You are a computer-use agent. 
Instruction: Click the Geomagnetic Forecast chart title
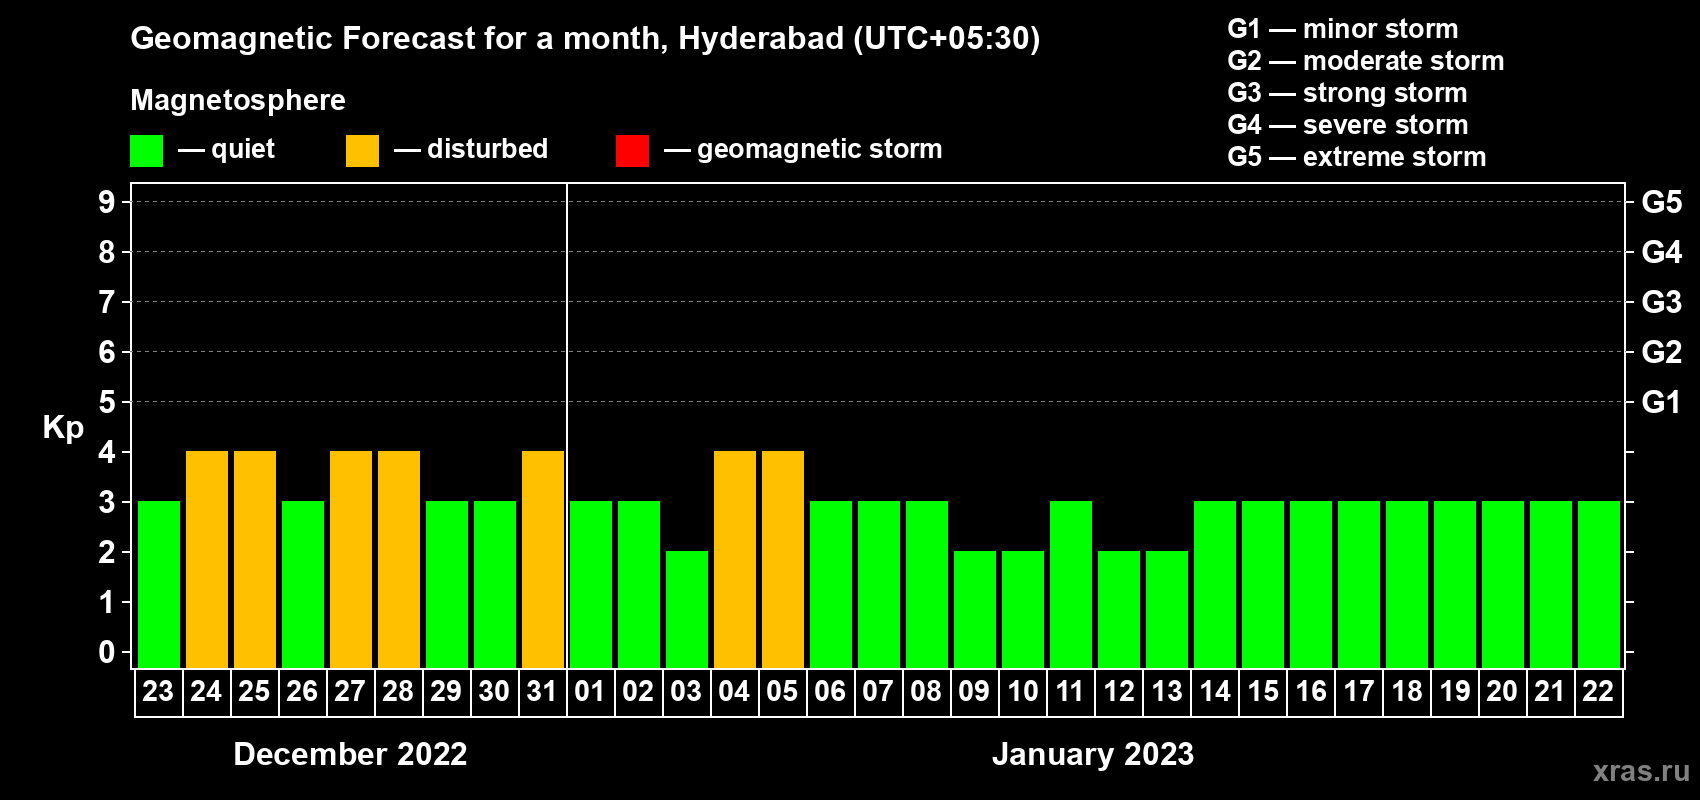click(585, 39)
